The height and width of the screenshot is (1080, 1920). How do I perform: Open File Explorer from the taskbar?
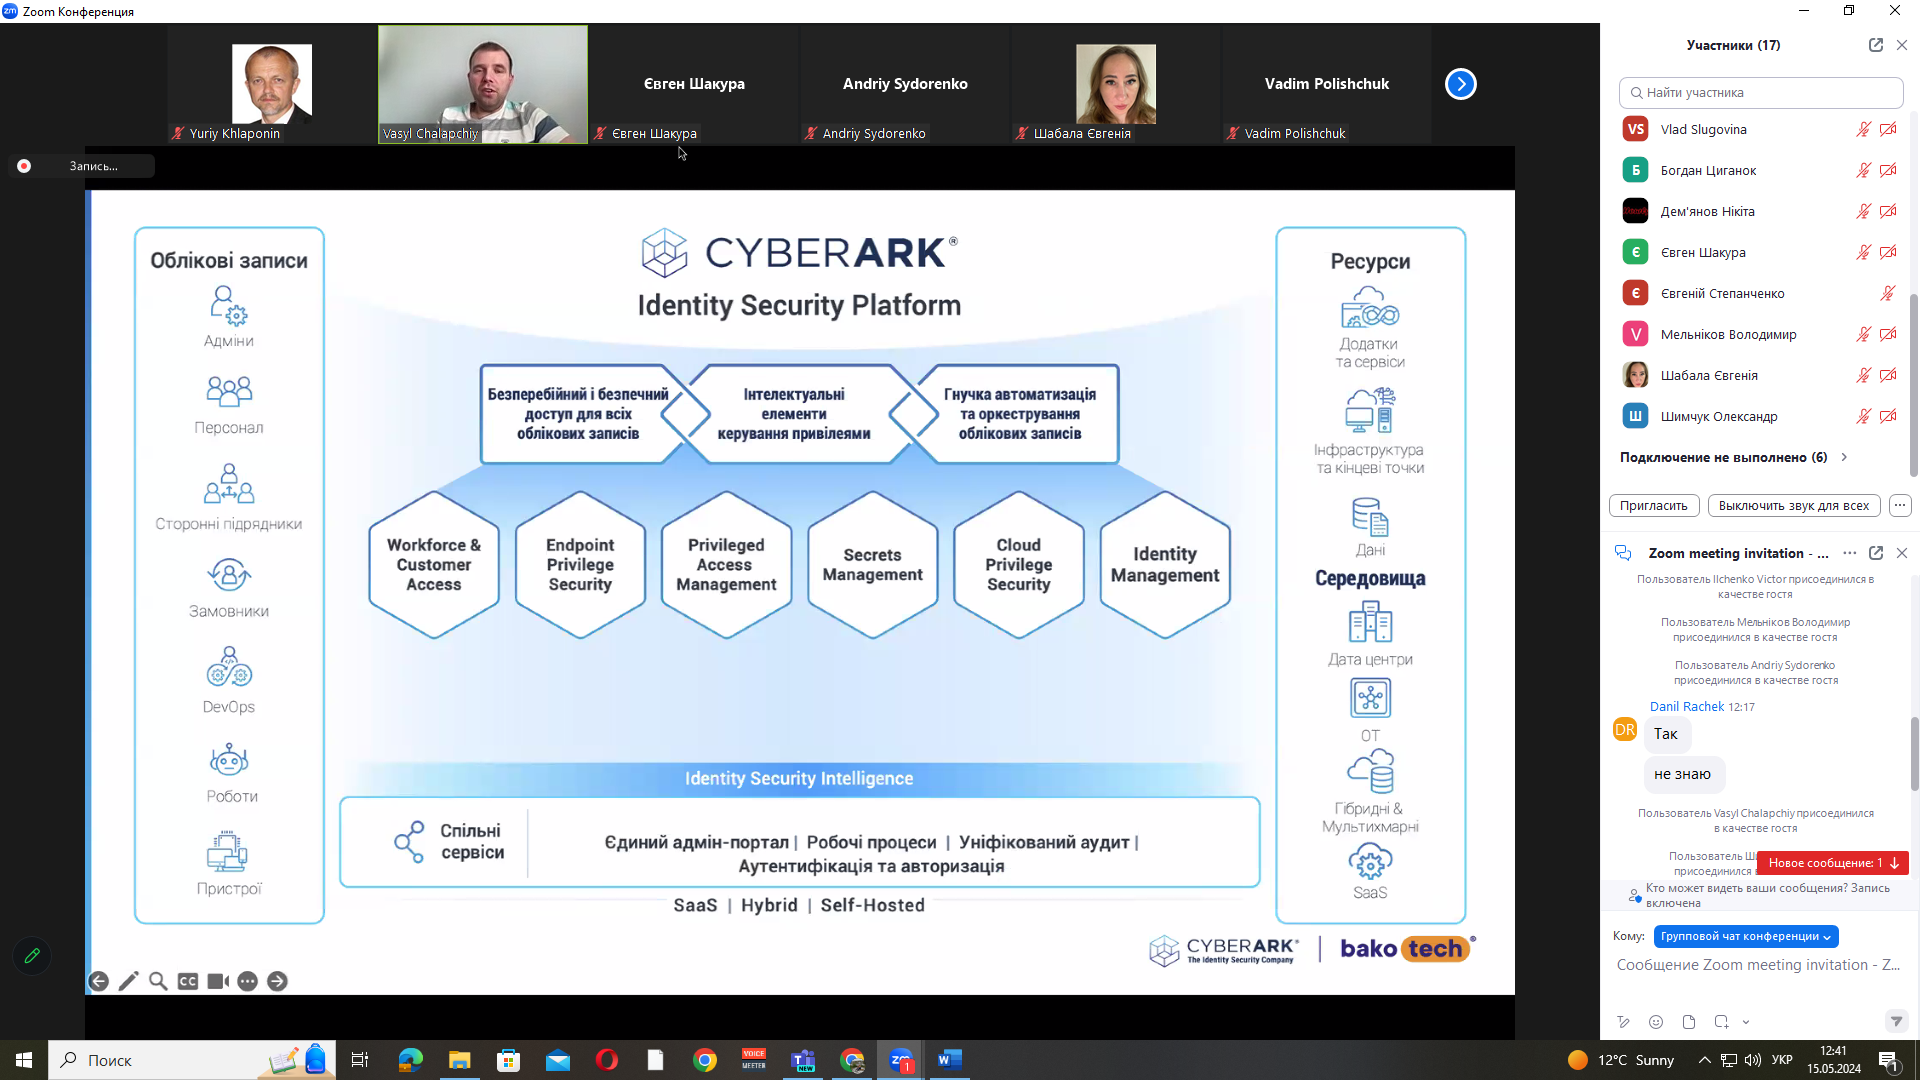459,1060
